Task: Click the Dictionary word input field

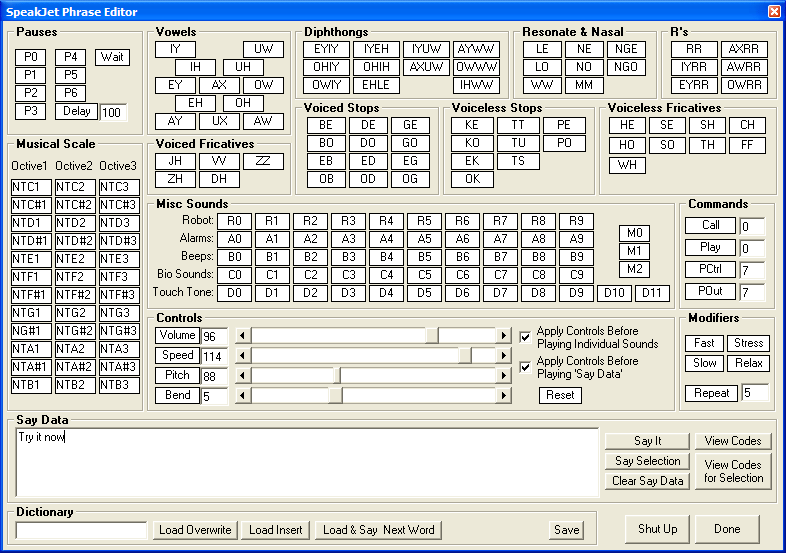Action: coord(81,530)
